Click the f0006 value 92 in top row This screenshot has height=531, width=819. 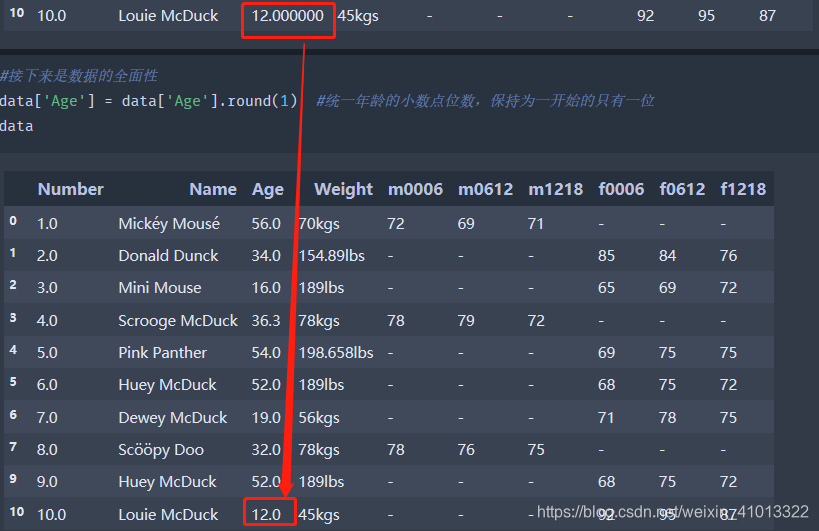click(645, 16)
